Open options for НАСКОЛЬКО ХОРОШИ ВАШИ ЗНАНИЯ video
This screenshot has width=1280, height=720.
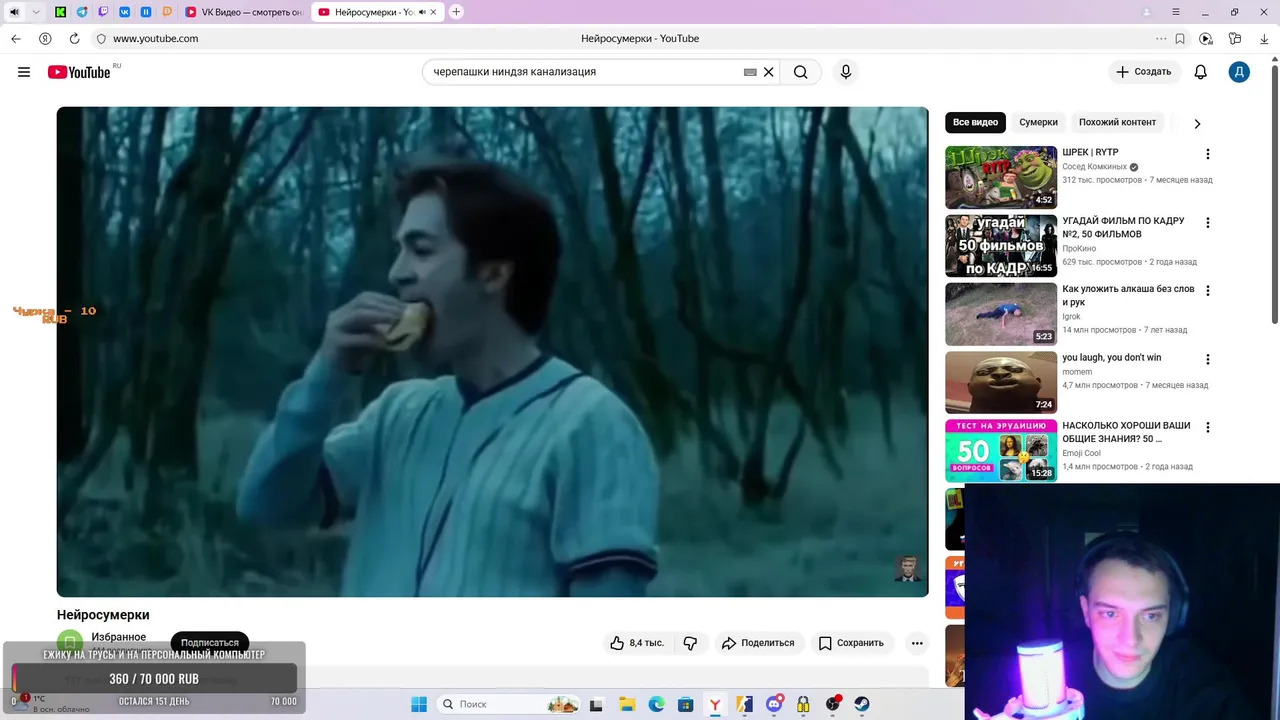[1207, 427]
